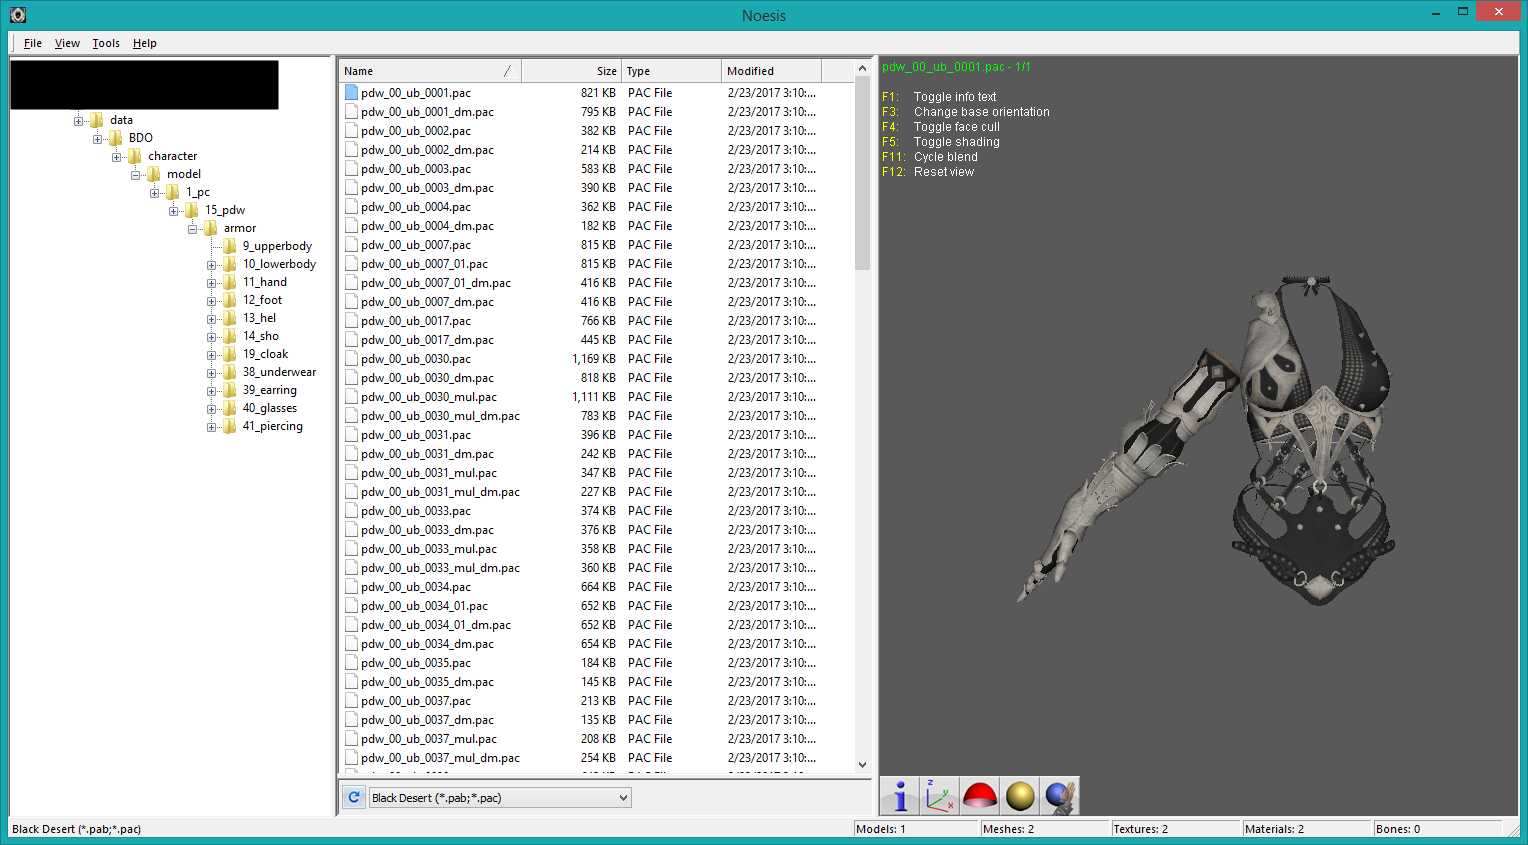Select the 38_underwear folder

(x=278, y=372)
